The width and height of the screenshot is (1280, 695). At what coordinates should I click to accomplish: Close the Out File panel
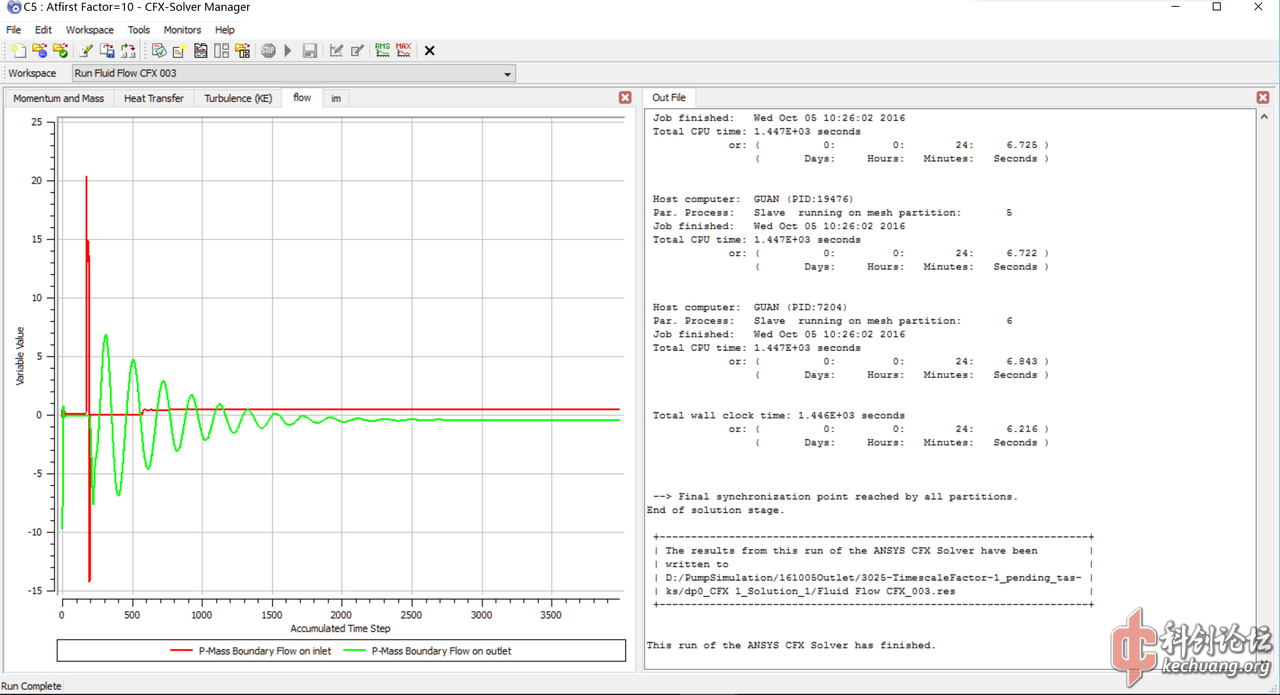(1263, 98)
